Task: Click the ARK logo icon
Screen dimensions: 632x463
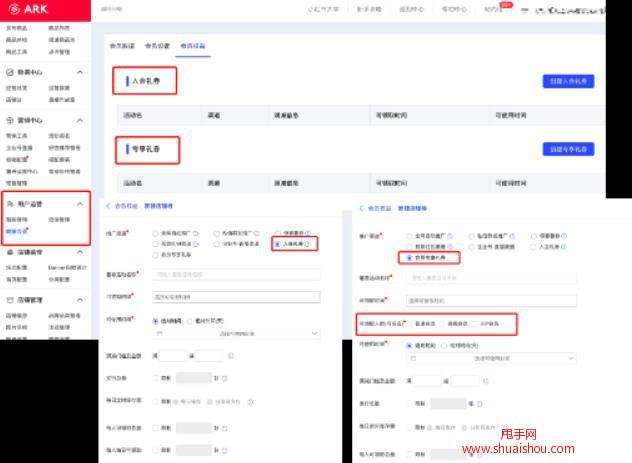Action: point(14,9)
